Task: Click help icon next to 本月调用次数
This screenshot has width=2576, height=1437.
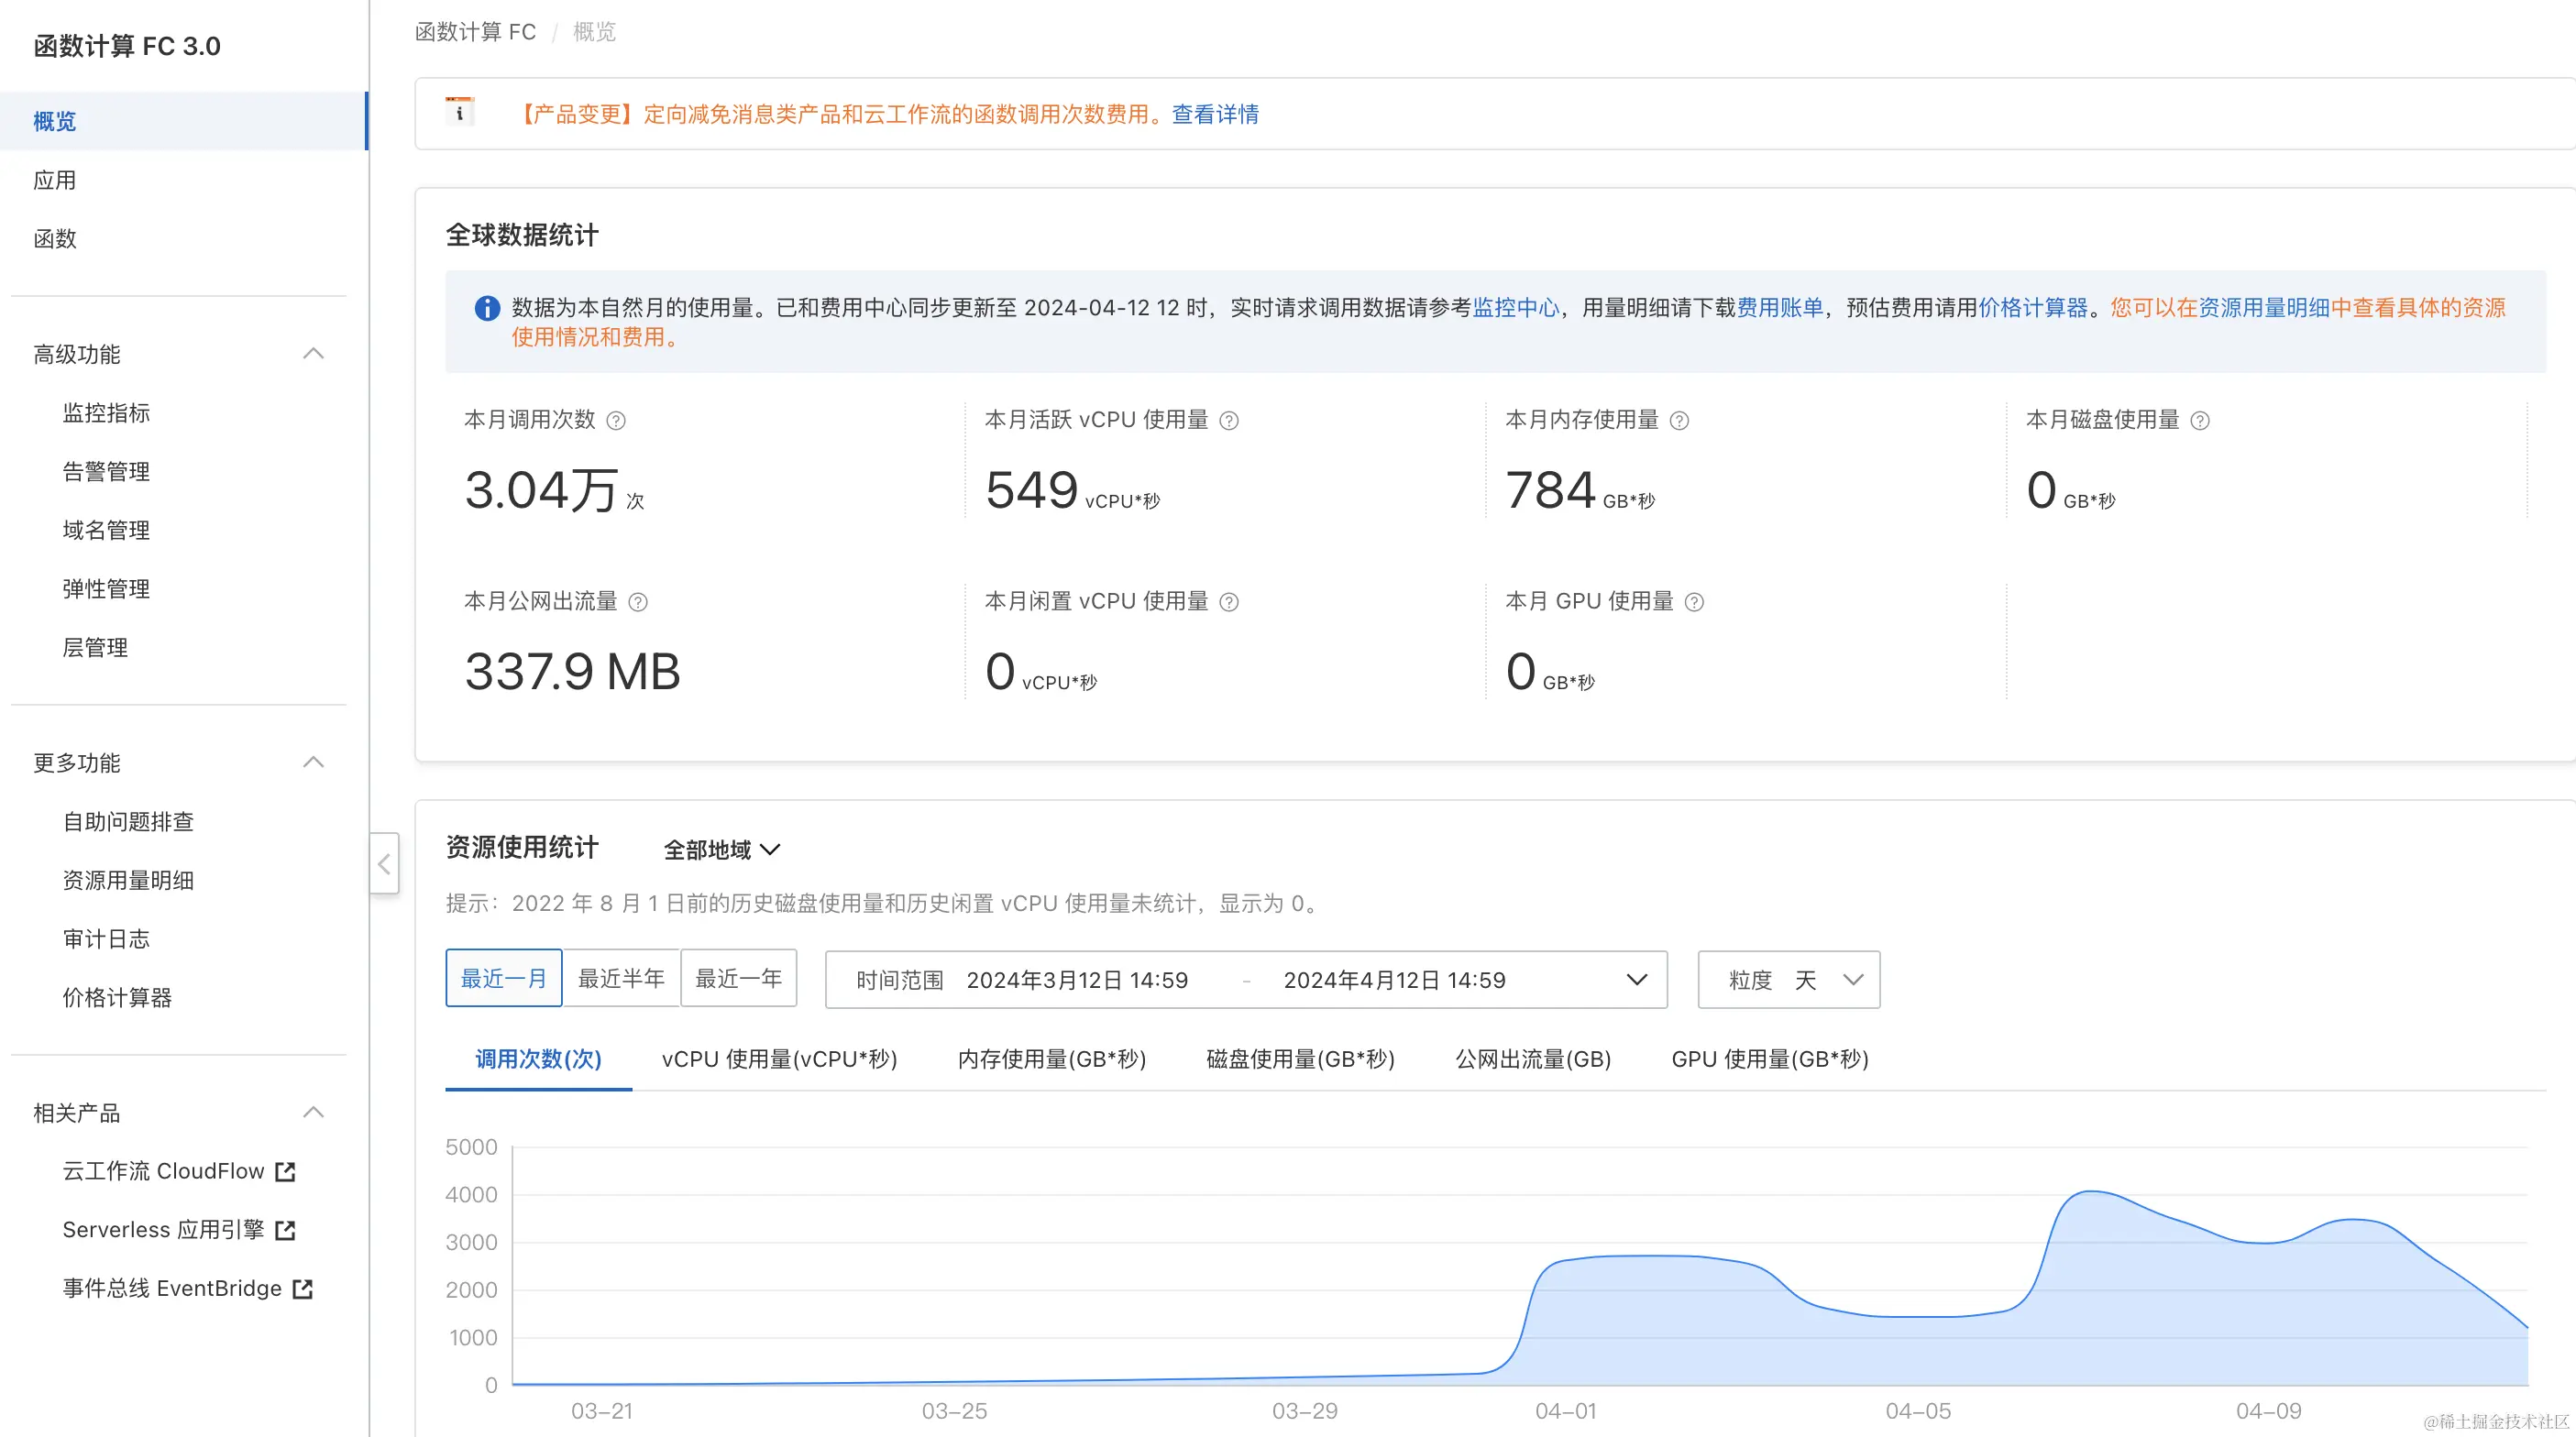Action: (x=616, y=421)
